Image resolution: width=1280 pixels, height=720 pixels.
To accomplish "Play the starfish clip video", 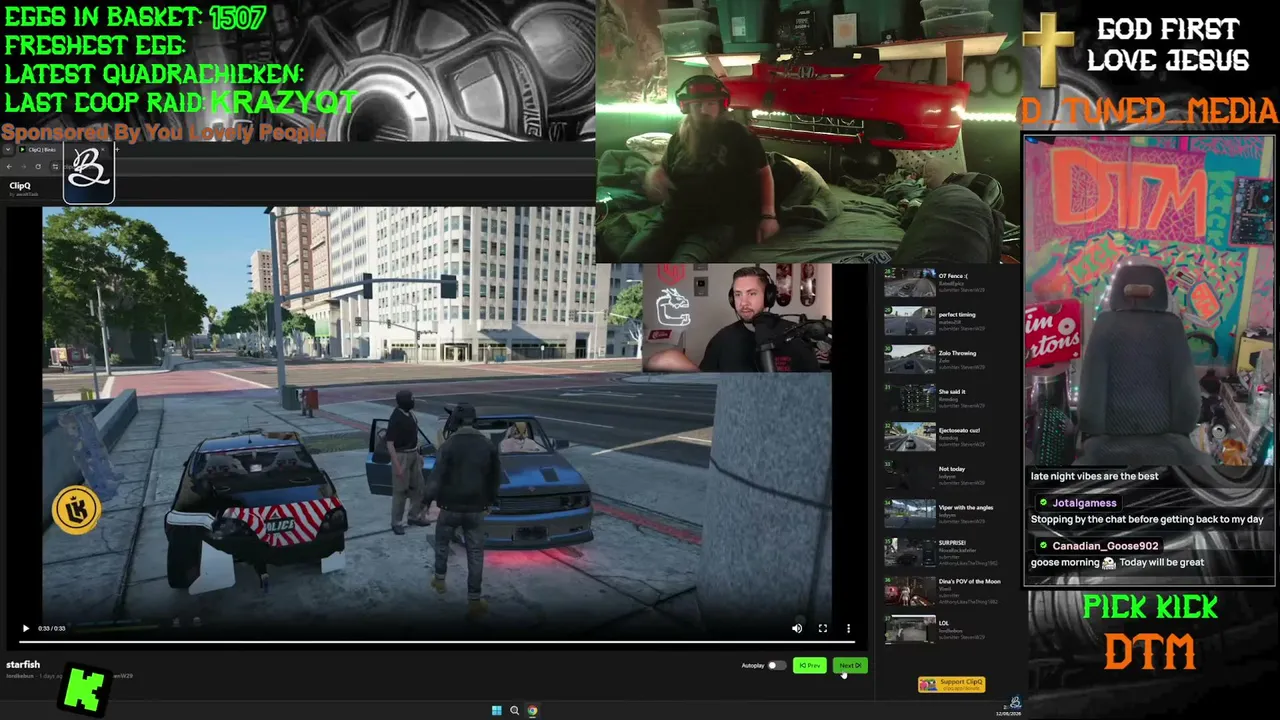I will [x=26, y=628].
